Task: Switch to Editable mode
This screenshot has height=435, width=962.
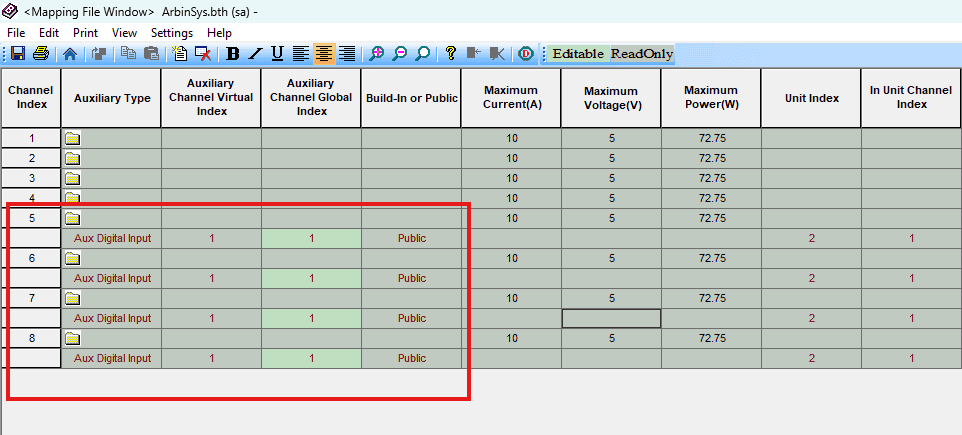Action: [579, 54]
